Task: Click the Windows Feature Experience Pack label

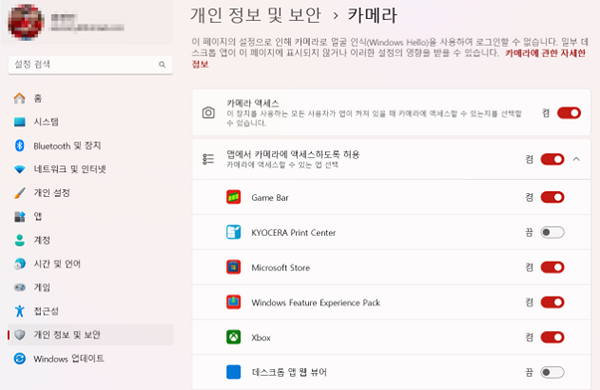Action: coord(316,303)
